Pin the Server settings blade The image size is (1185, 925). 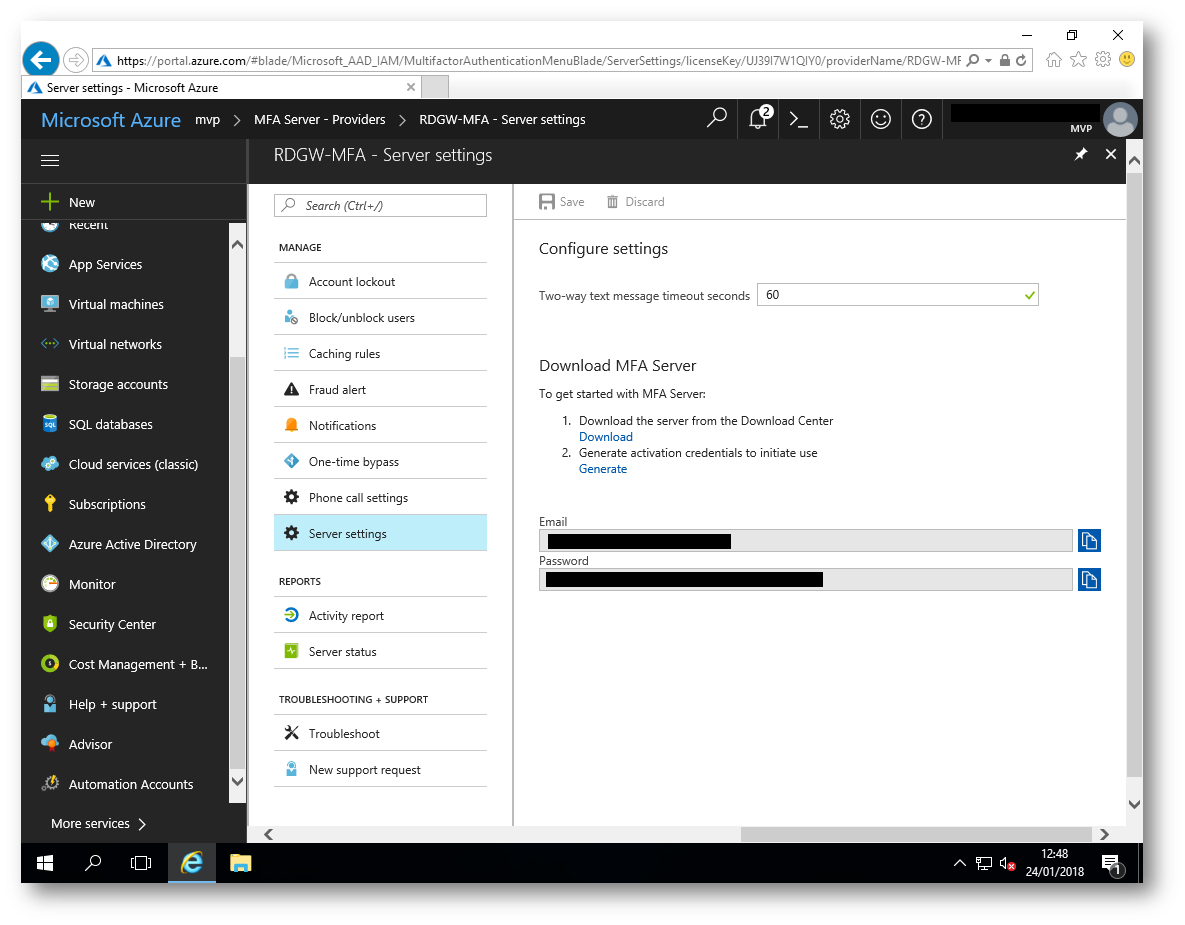(x=1081, y=154)
